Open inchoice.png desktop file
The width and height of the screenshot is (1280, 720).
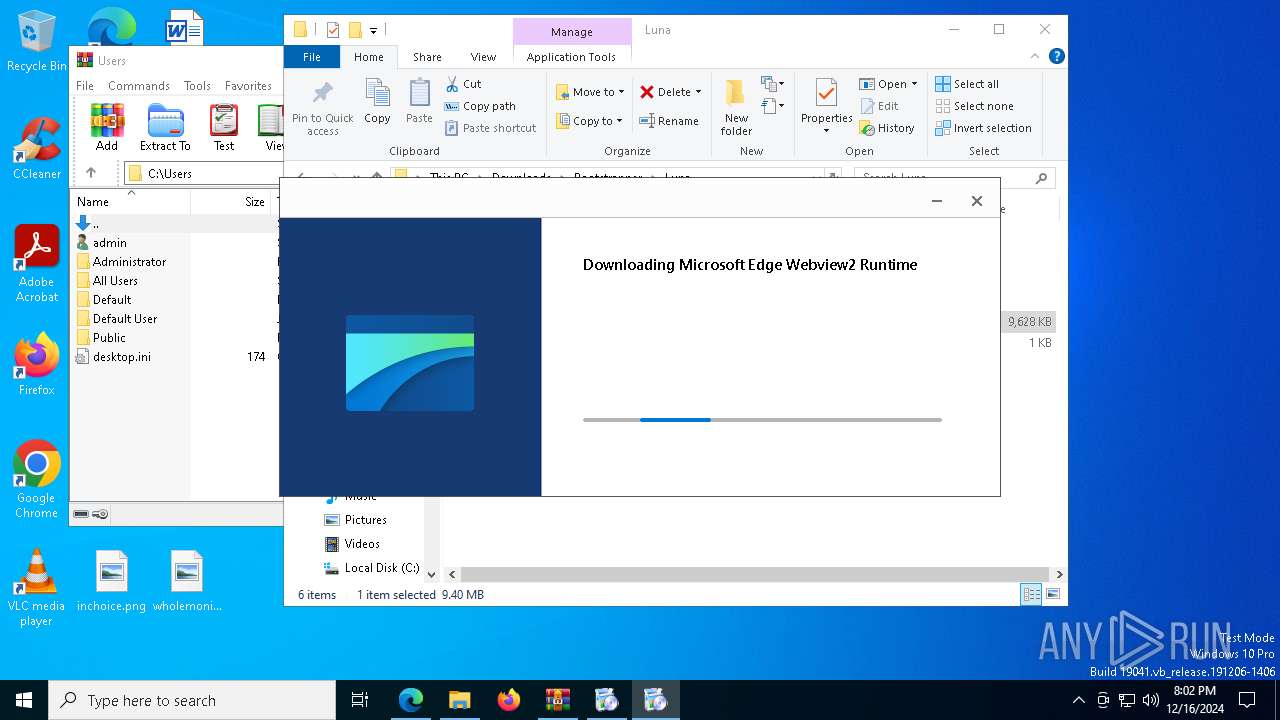(x=112, y=581)
